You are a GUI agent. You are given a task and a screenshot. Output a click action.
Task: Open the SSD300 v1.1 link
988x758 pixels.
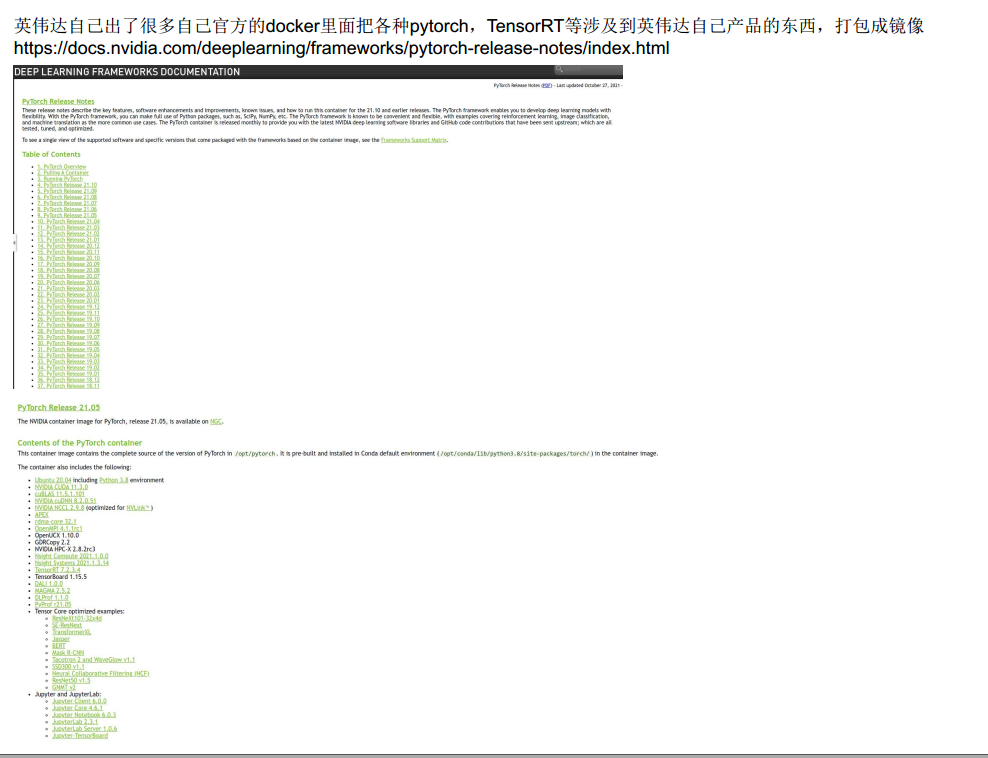(x=68, y=667)
